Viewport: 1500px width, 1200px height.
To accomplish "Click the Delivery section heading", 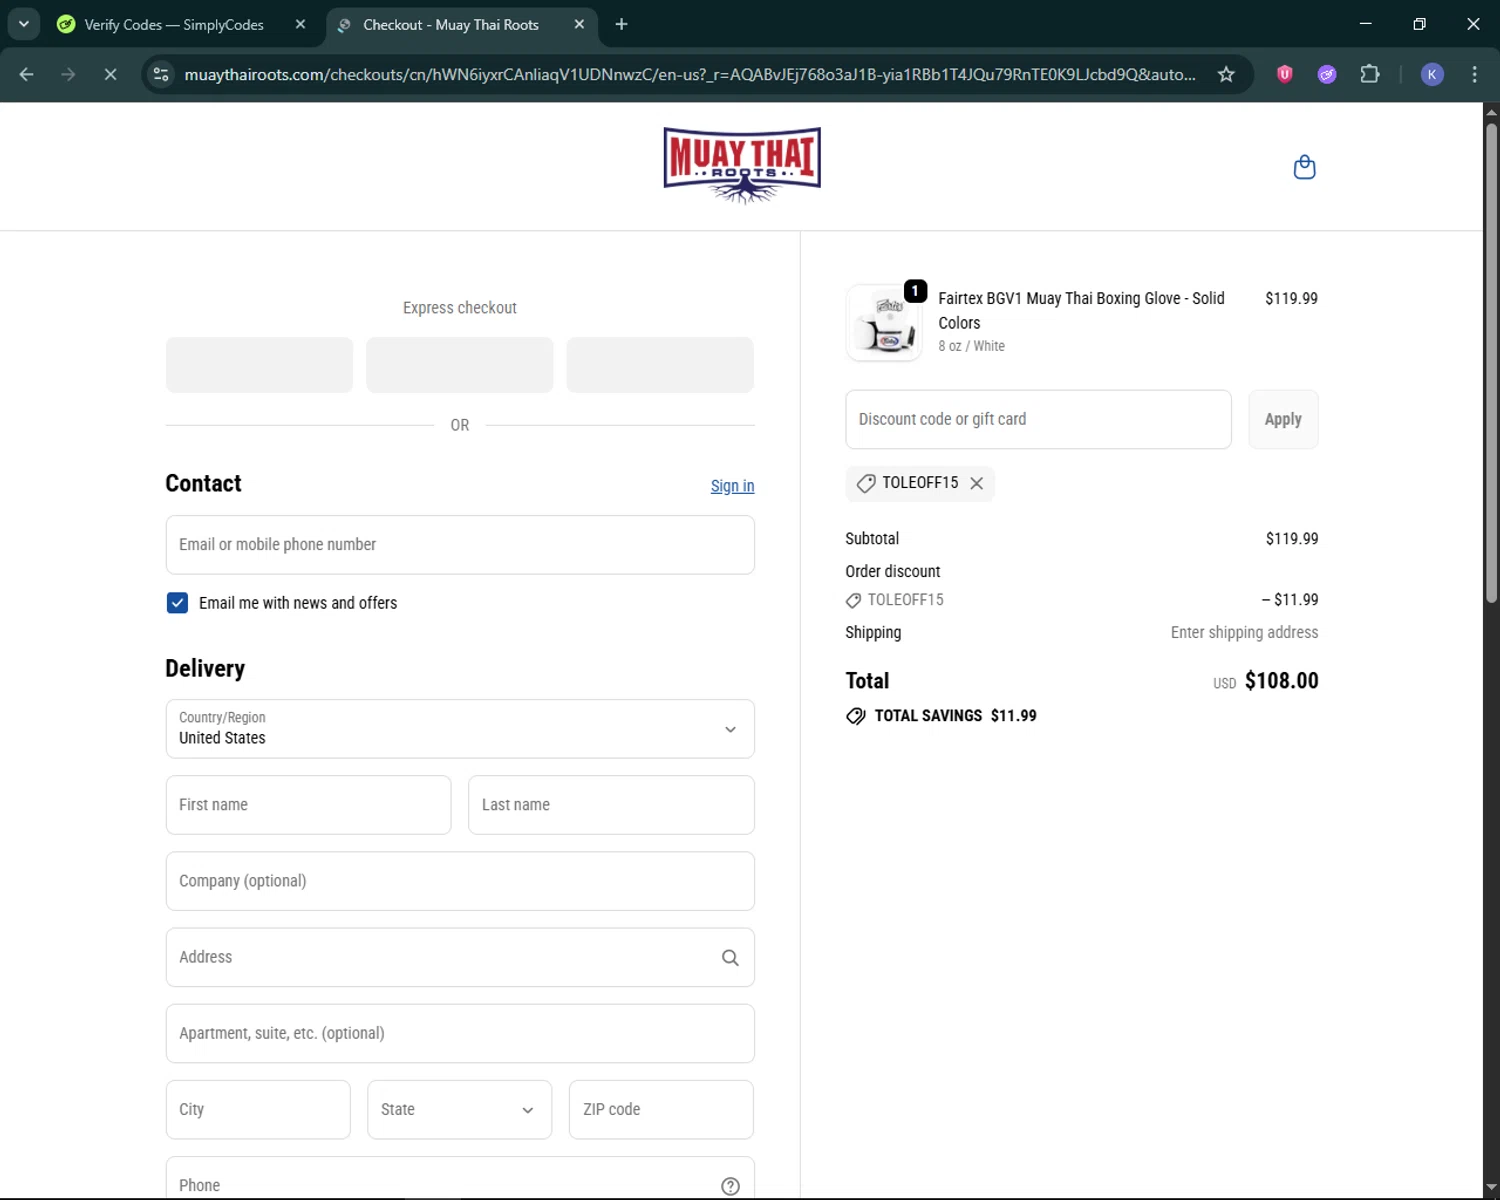I will (205, 668).
